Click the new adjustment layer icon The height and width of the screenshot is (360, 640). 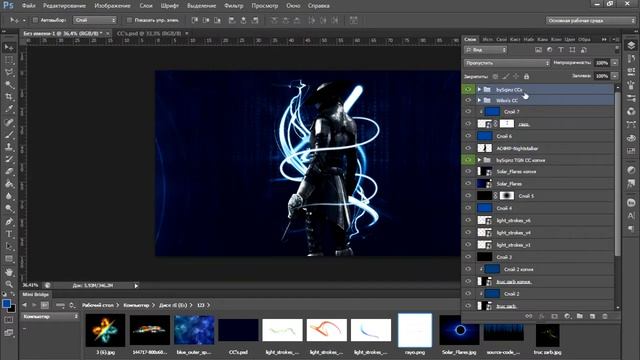coord(567,316)
